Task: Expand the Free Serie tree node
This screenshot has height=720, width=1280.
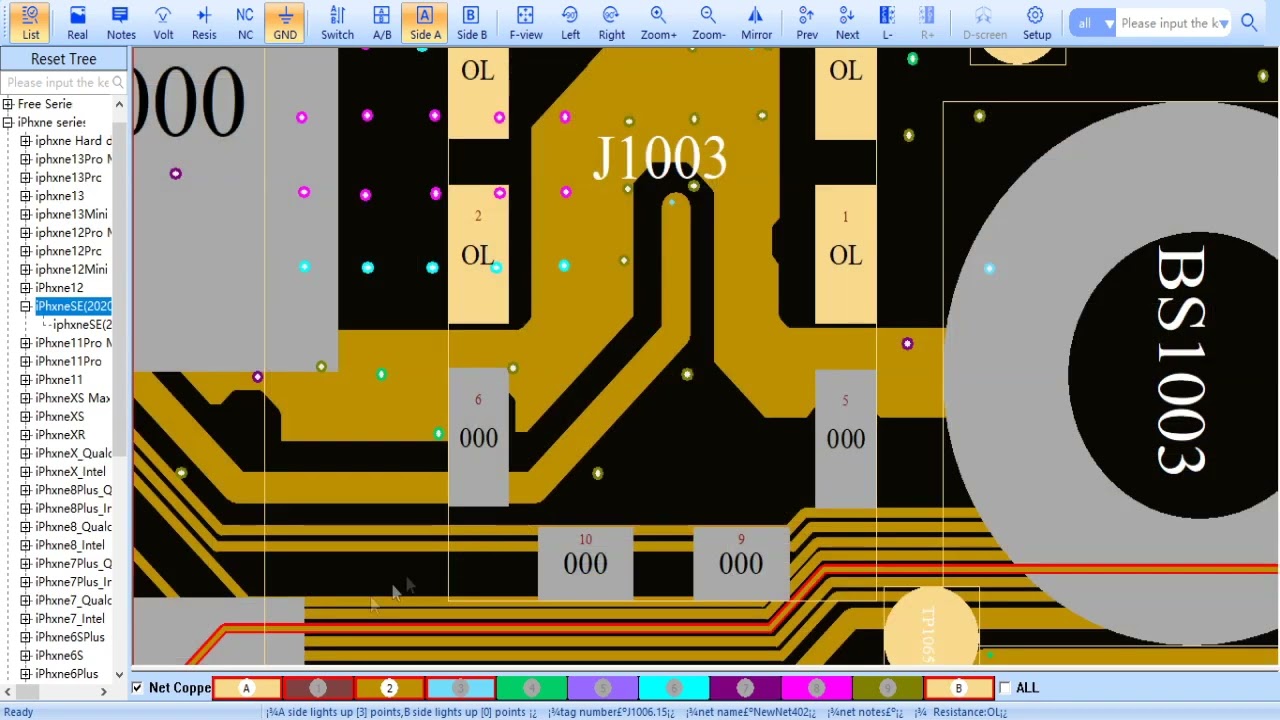Action: coord(8,104)
